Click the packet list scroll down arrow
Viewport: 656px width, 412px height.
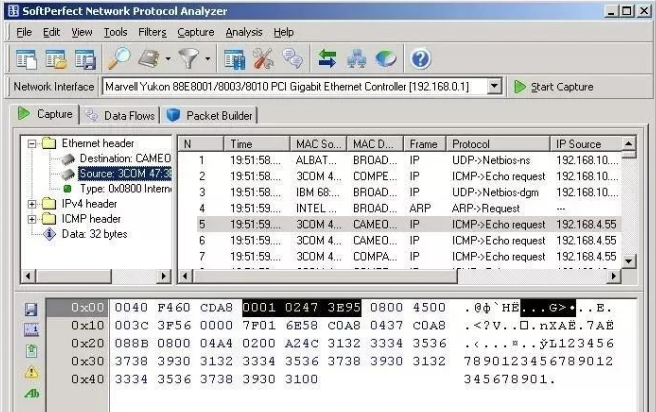coord(628,261)
